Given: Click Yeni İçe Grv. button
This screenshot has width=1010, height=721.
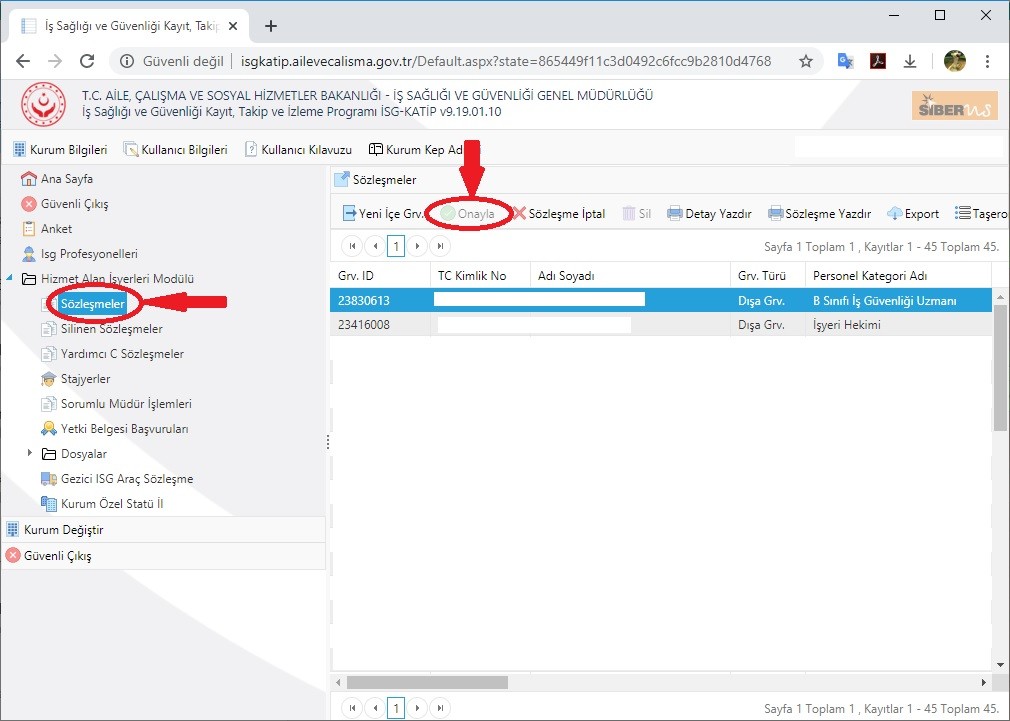Looking at the screenshot, I should pos(383,213).
